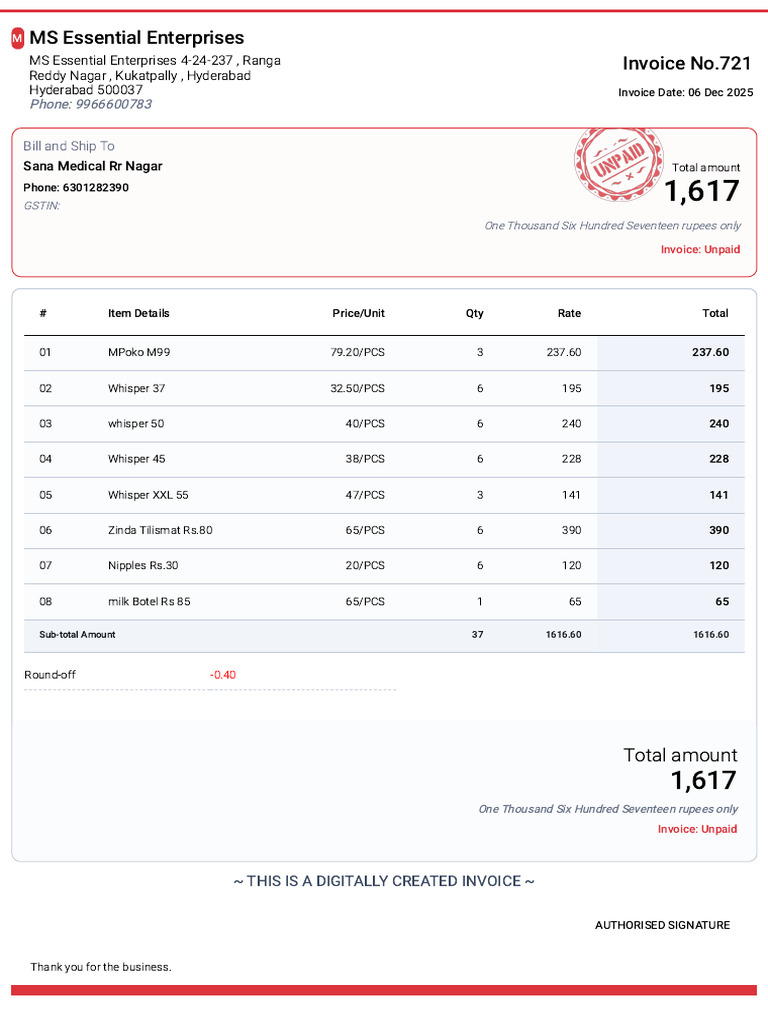Click bold total 390 for Zinda Tilismat
The image size is (768, 1024).
719,530
